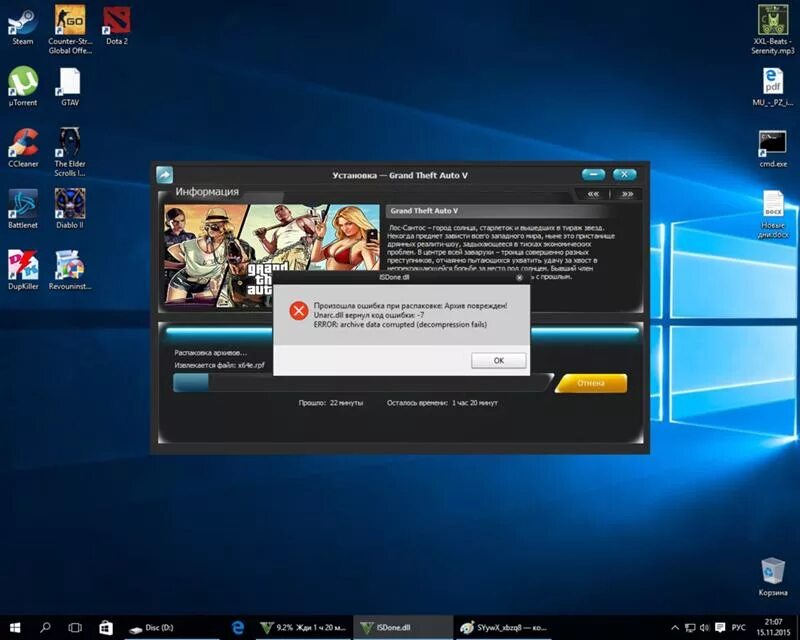The width and height of the screenshot is (800, 640).
Task: Select the MU_-_PZ pdf file icon
Action: [x=772, y=87]
